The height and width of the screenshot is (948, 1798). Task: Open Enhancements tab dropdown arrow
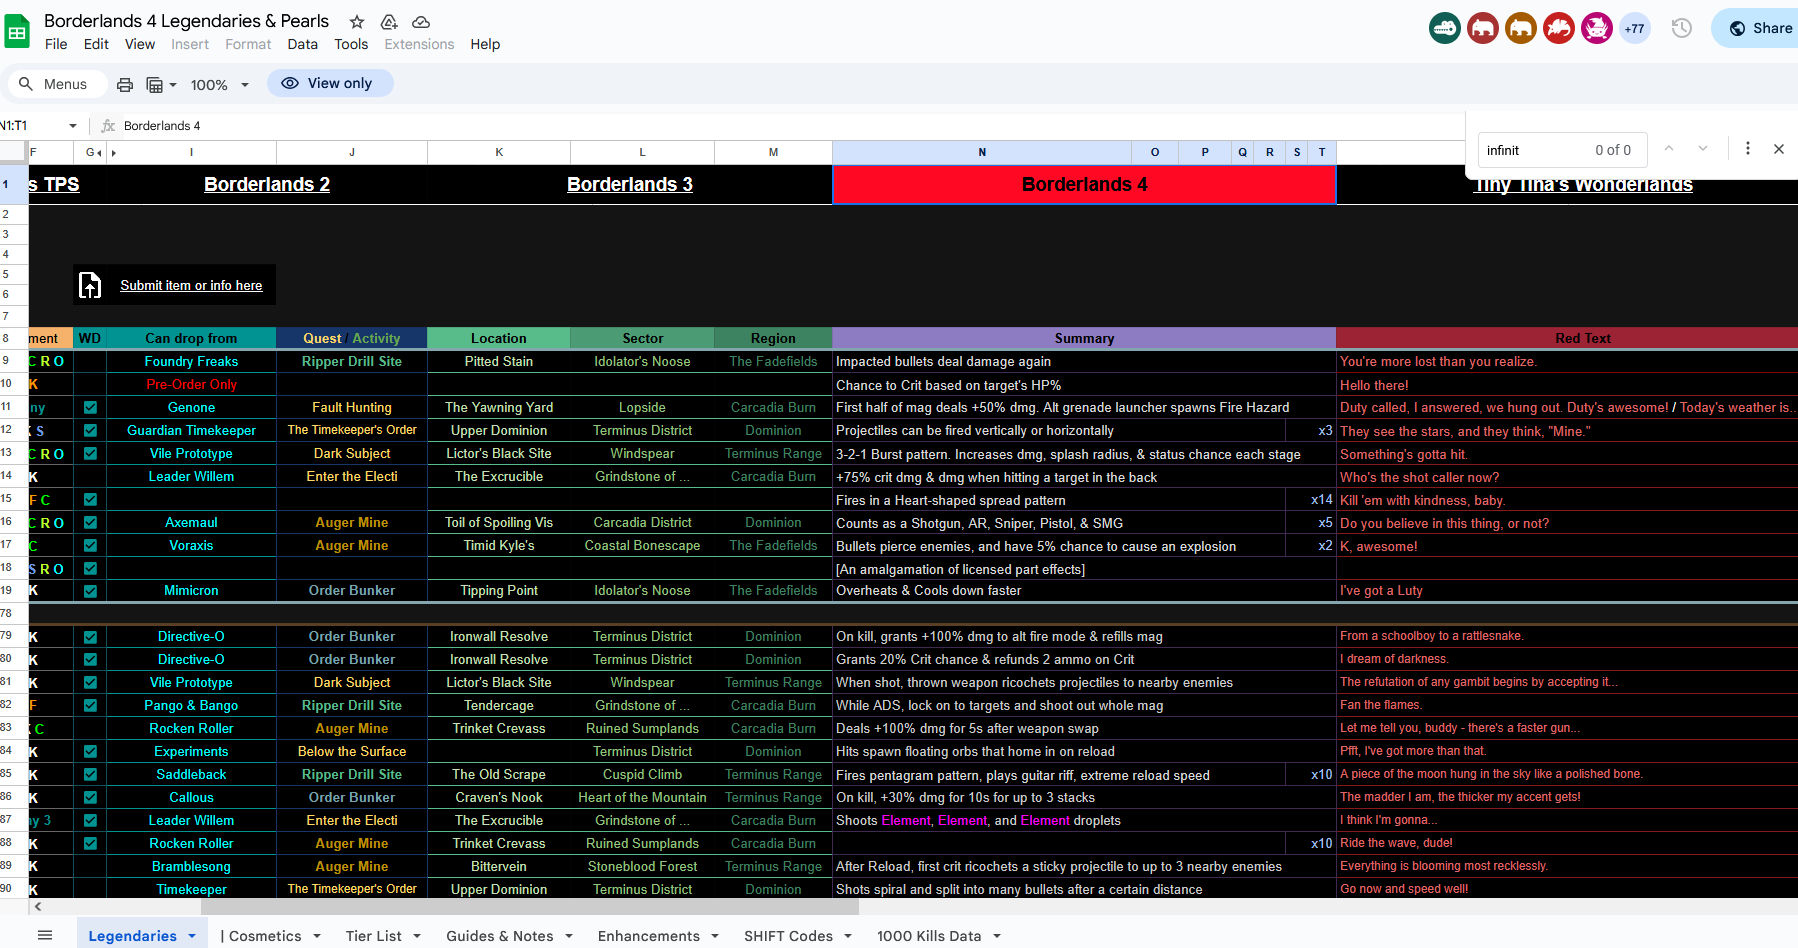tap(715, 936)
